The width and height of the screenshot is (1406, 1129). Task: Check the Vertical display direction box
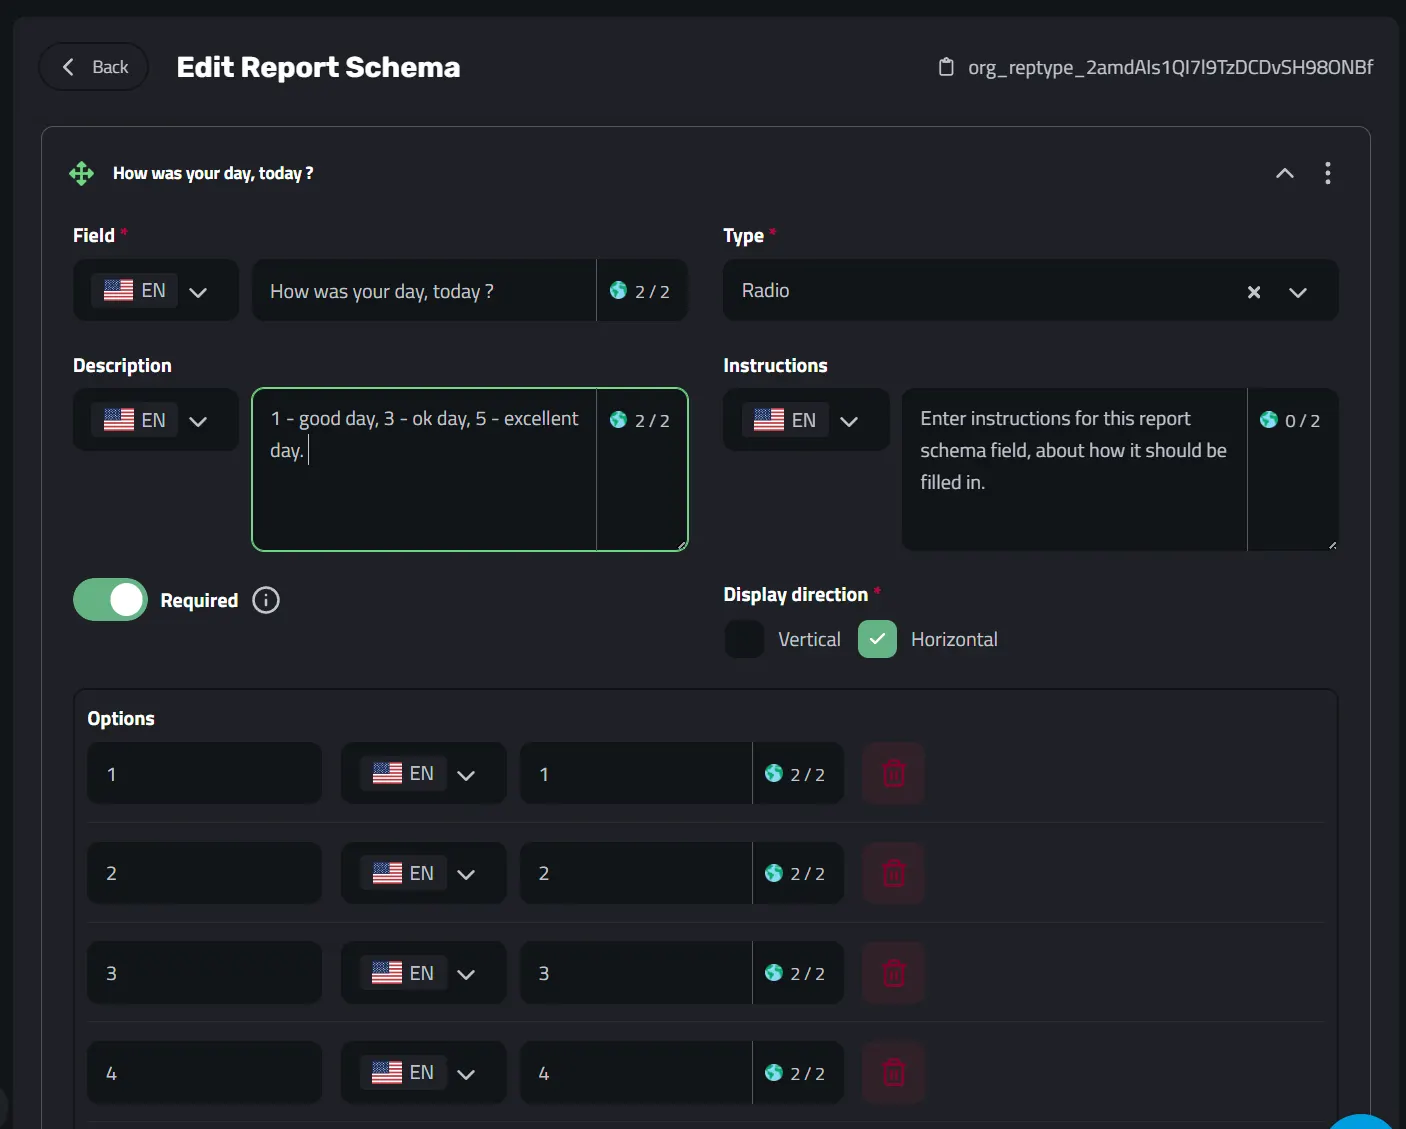tap(744, 639)
